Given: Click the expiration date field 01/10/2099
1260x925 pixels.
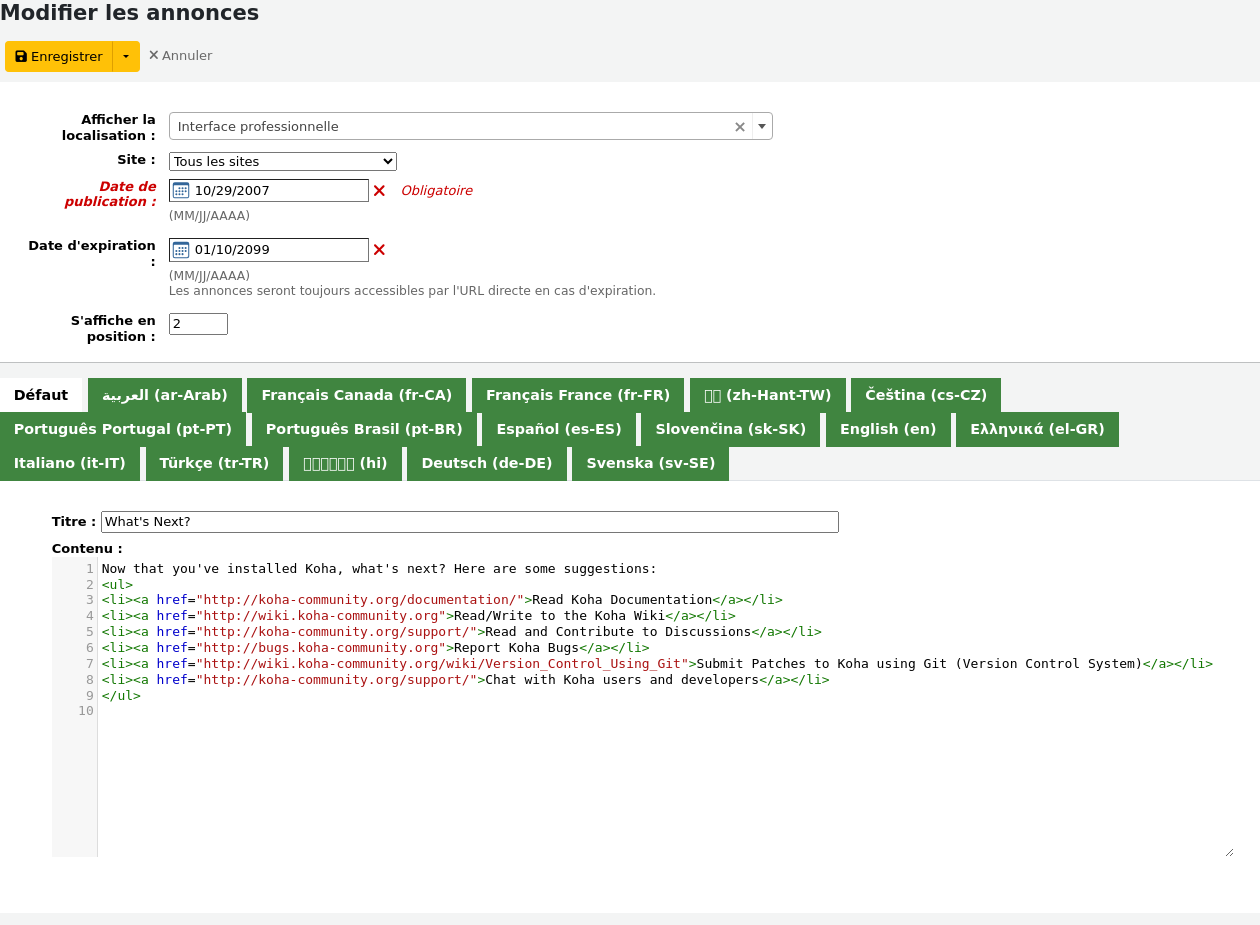Looking at the screenshot, I should click(x=269, y=249).
